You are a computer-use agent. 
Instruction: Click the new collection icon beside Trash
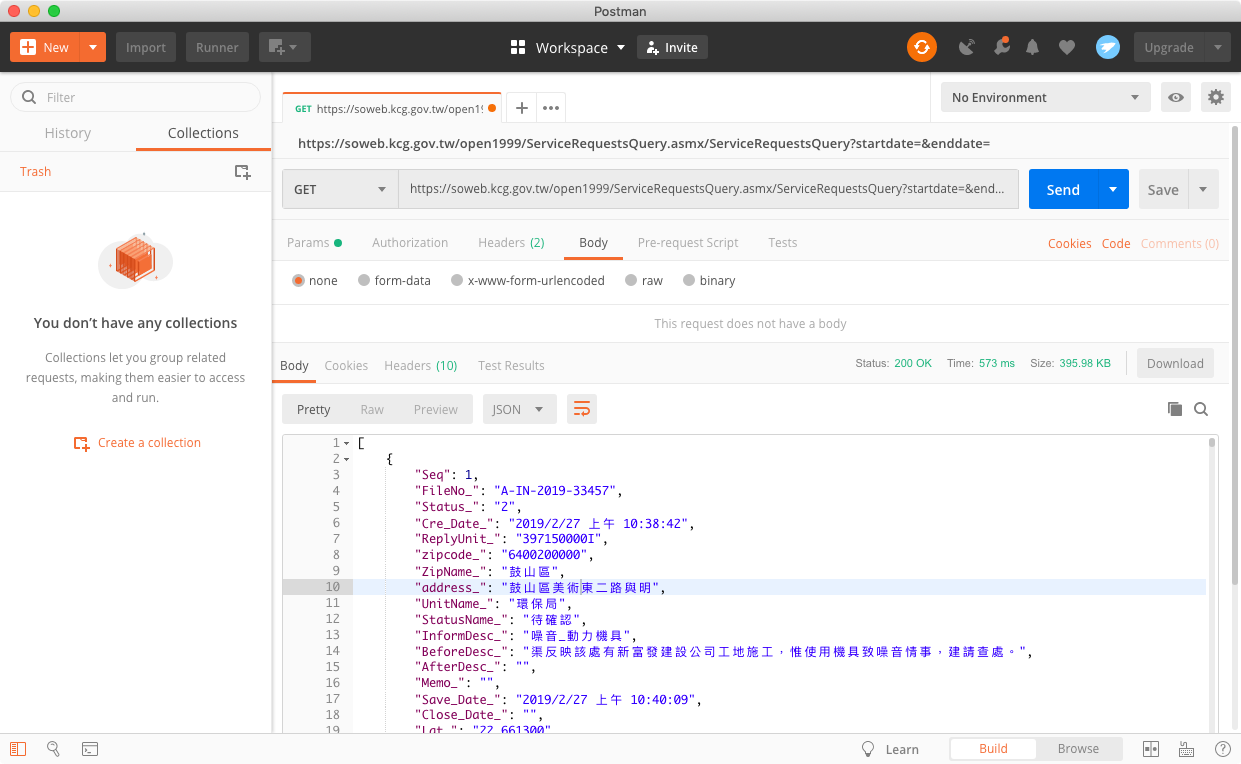pos(242,172)
